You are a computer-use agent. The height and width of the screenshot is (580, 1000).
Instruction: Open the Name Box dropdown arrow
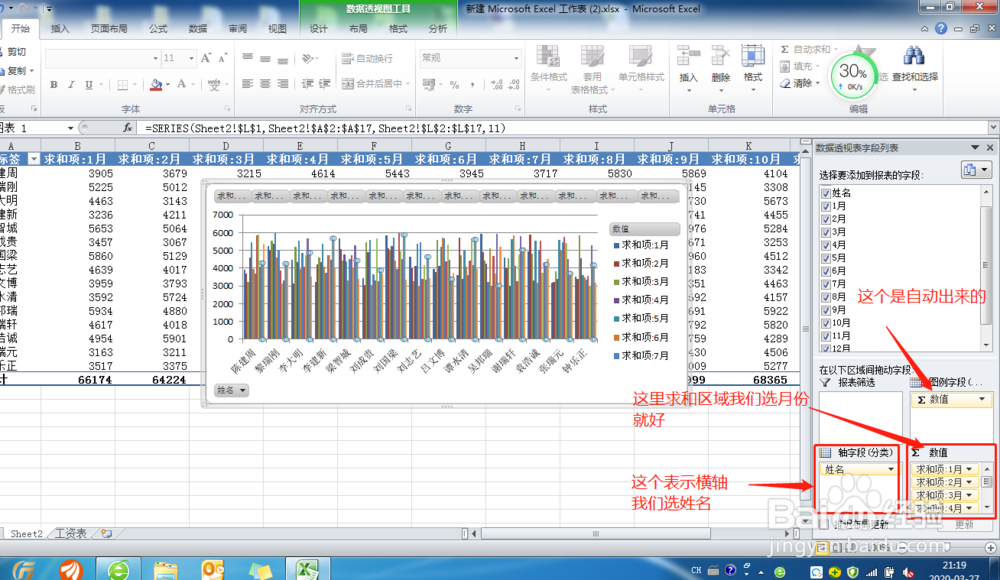(70, 128)
